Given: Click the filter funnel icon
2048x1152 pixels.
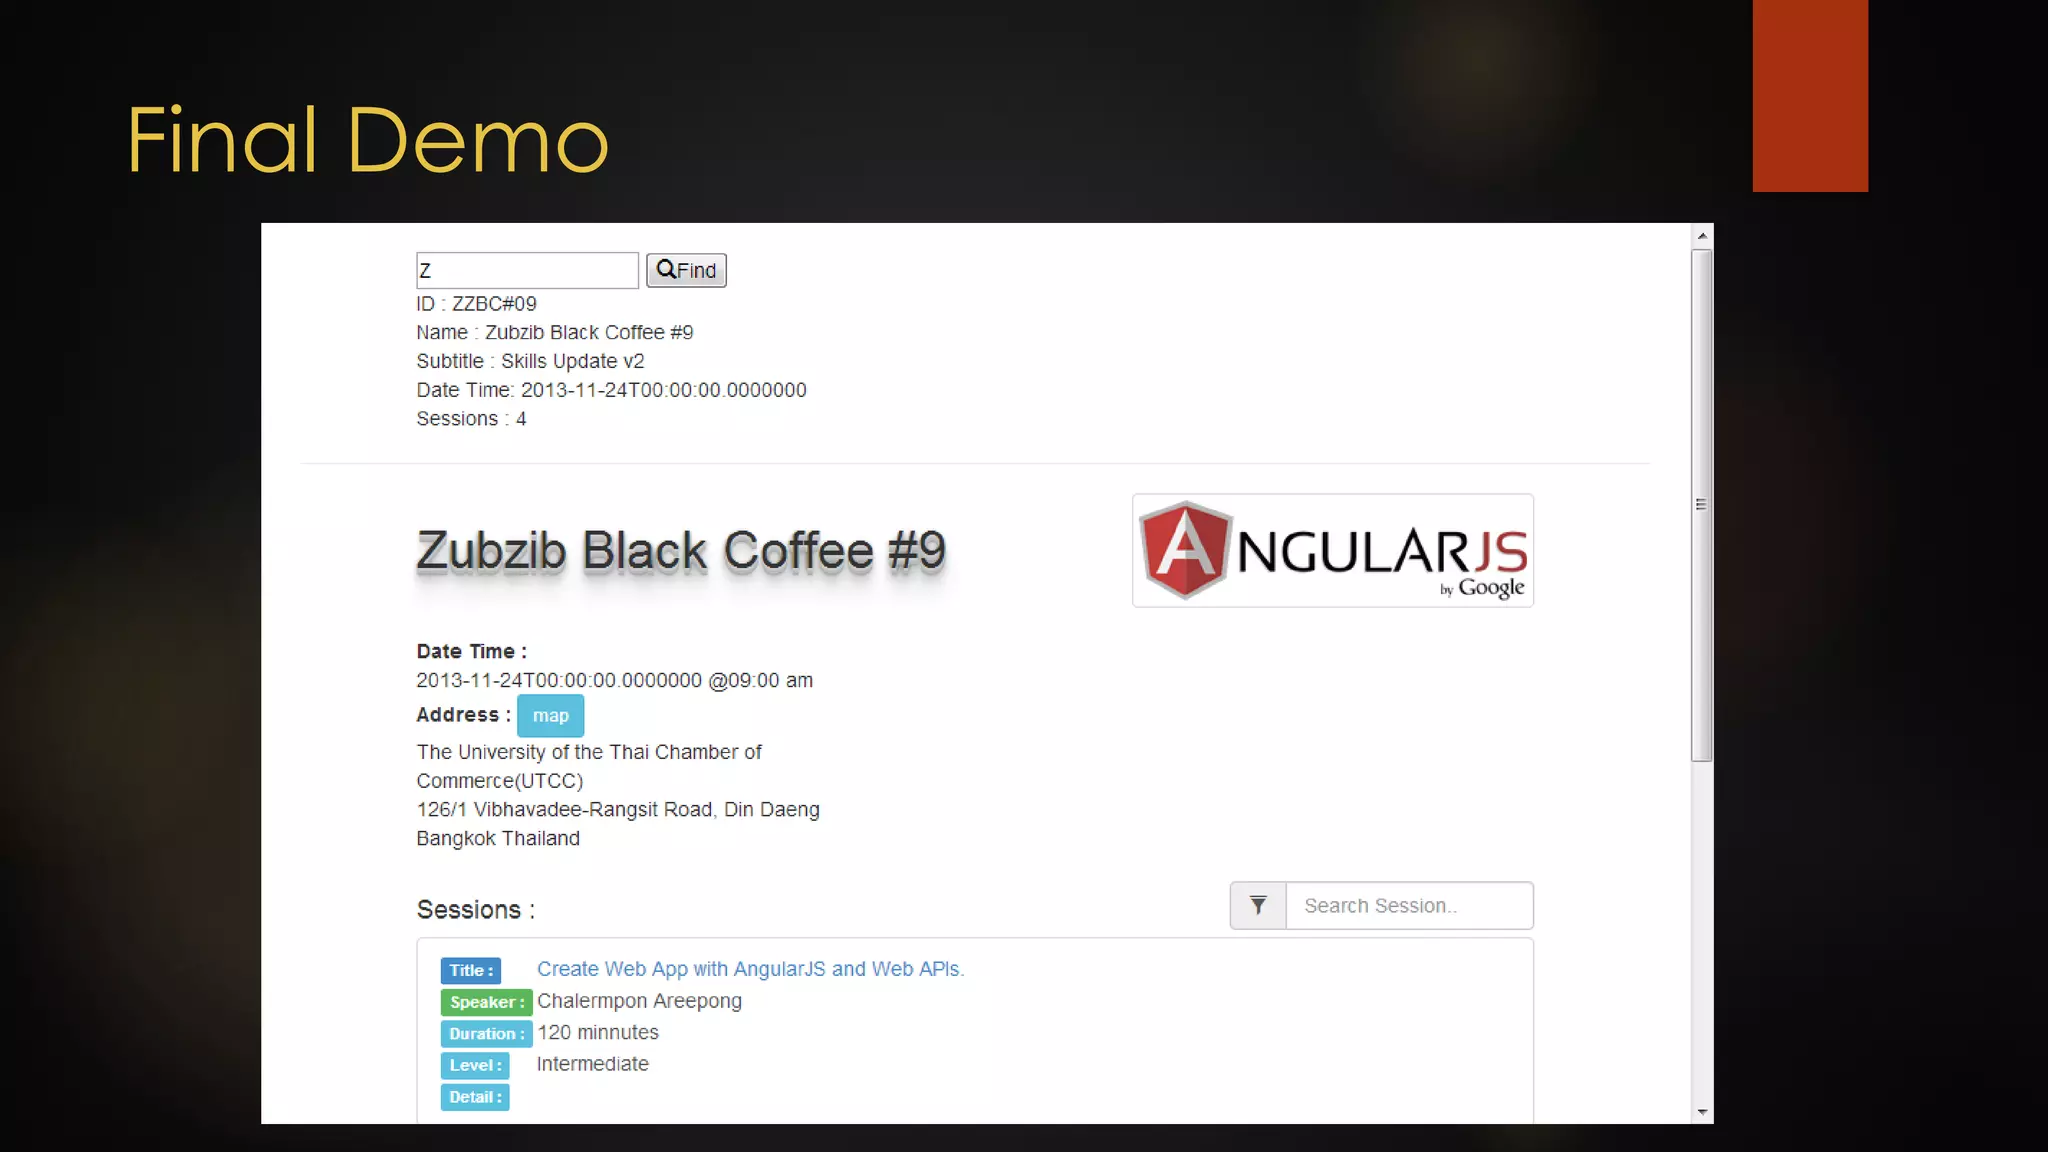Looking at the screenshot, I should (x=1258, y=906).
